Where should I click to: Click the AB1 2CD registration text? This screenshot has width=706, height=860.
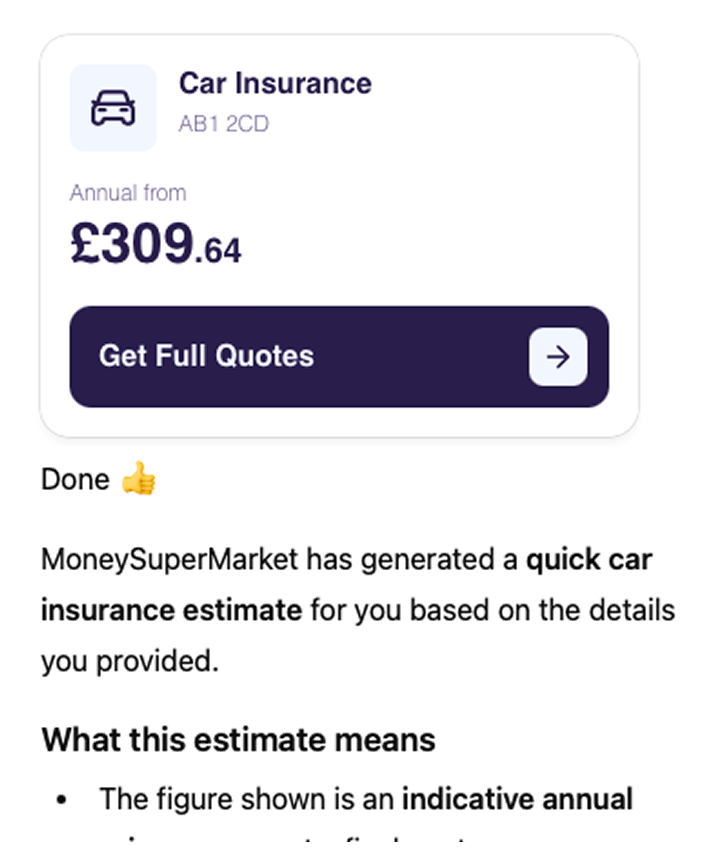[x=223, y=125]
